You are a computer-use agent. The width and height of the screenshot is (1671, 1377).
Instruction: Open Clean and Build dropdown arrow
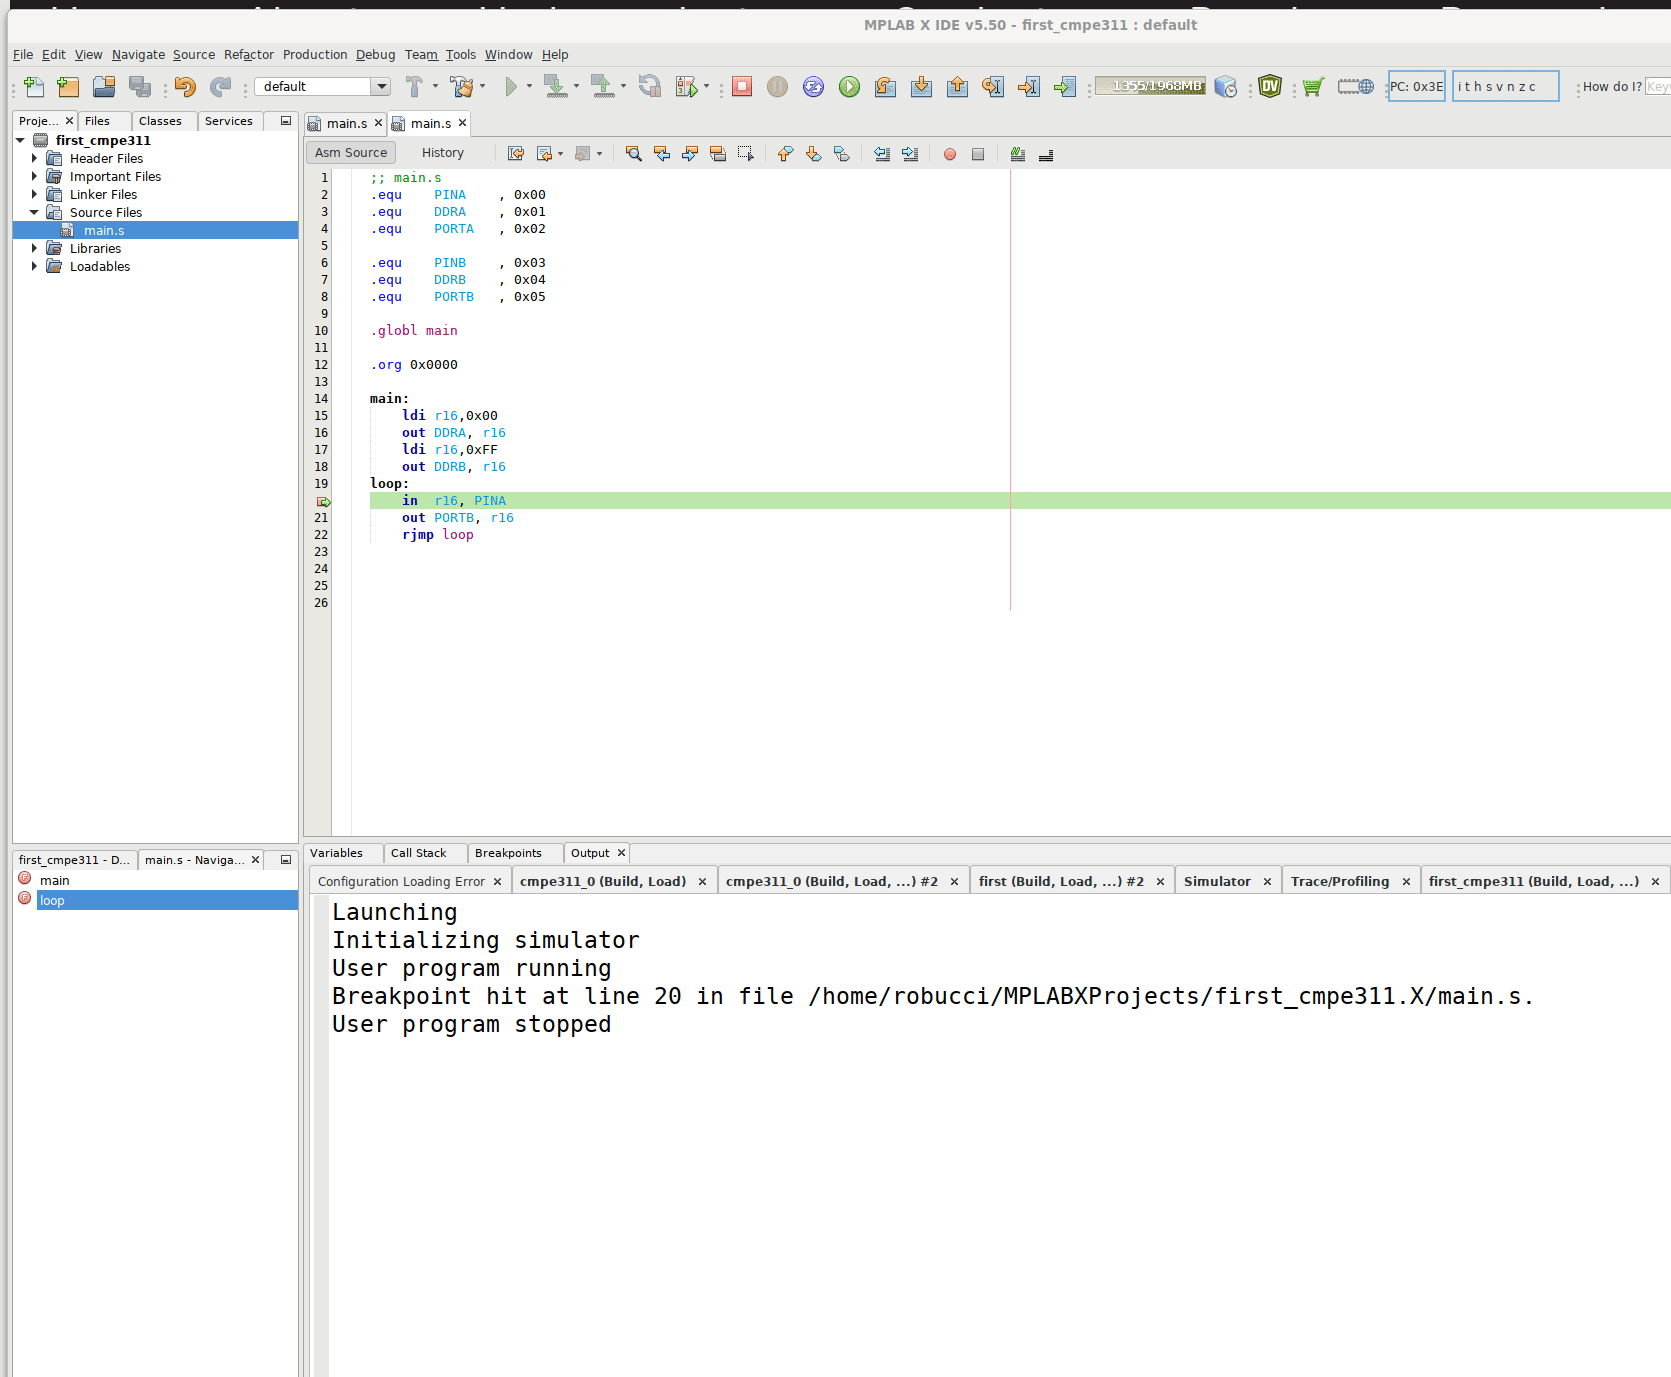[482, 87]
